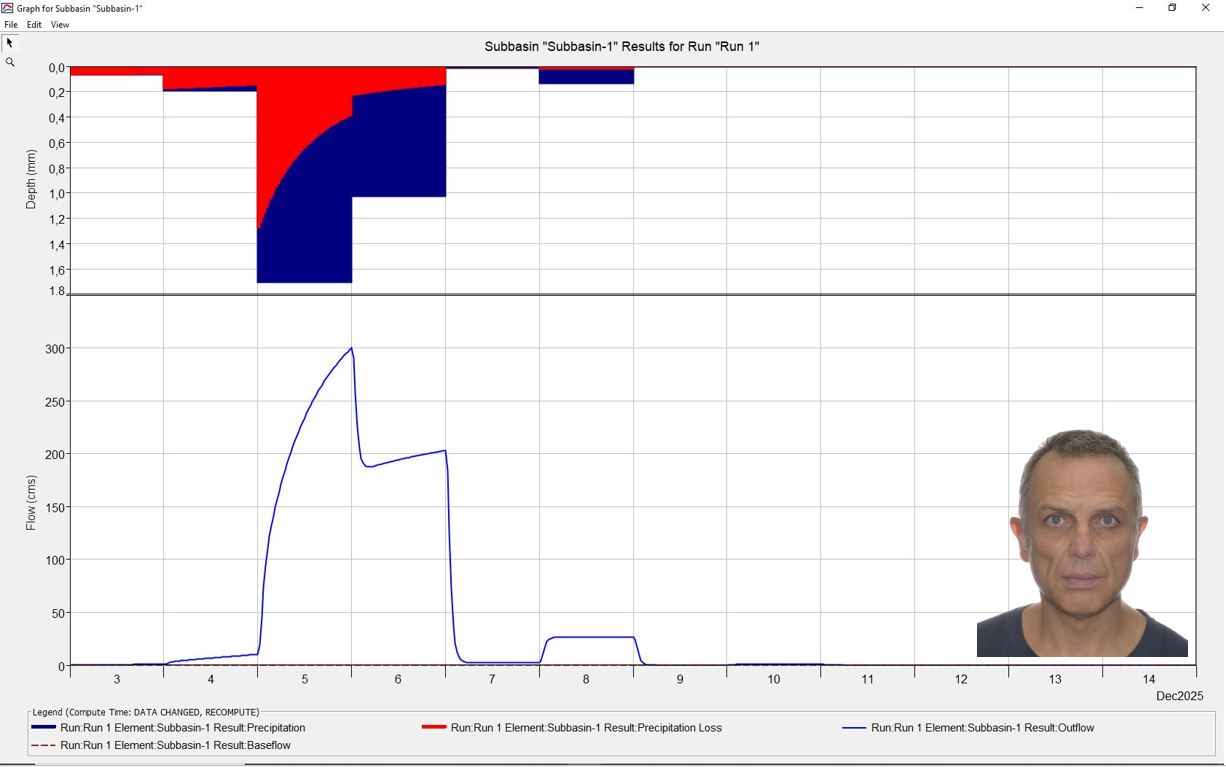Click the red Precipitation Loss legend swatch
1226x767 pixels.
click(435, 728)
